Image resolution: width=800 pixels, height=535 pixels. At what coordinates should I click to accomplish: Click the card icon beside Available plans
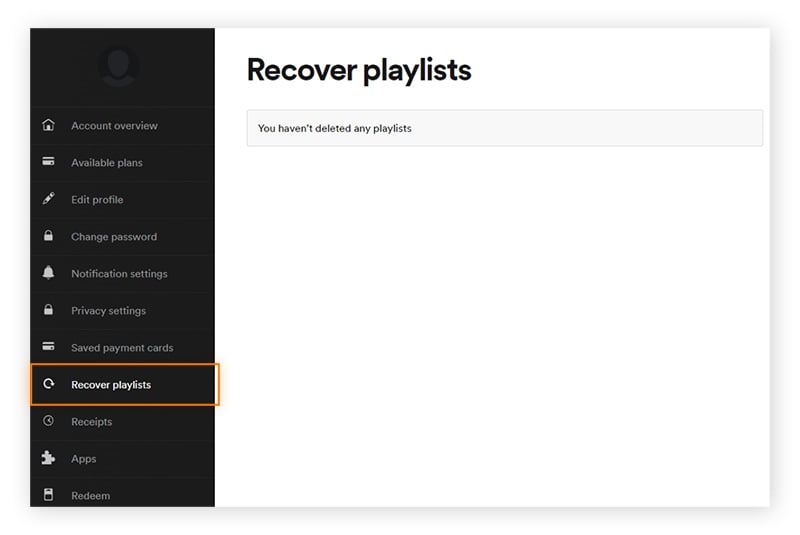point(48,162)
